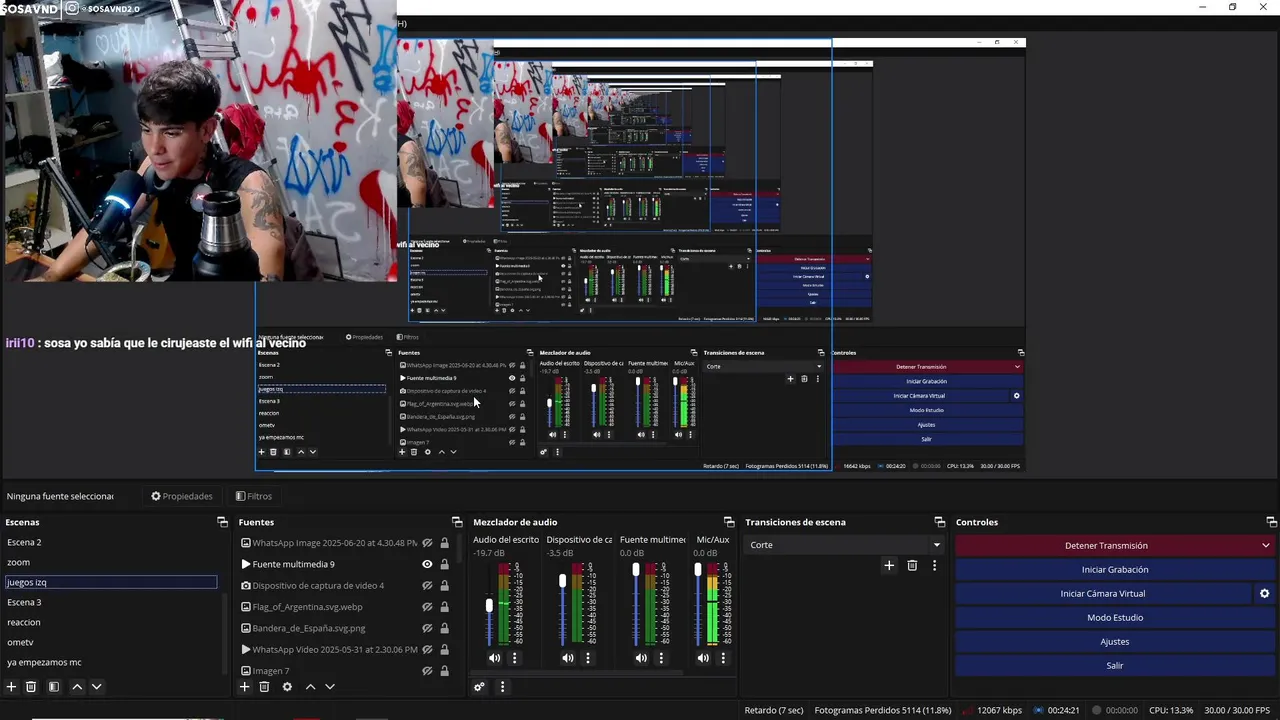Move source up in Fuentes toolbar
This screenshot has height=720, width=1280.
tap(310, 687)
